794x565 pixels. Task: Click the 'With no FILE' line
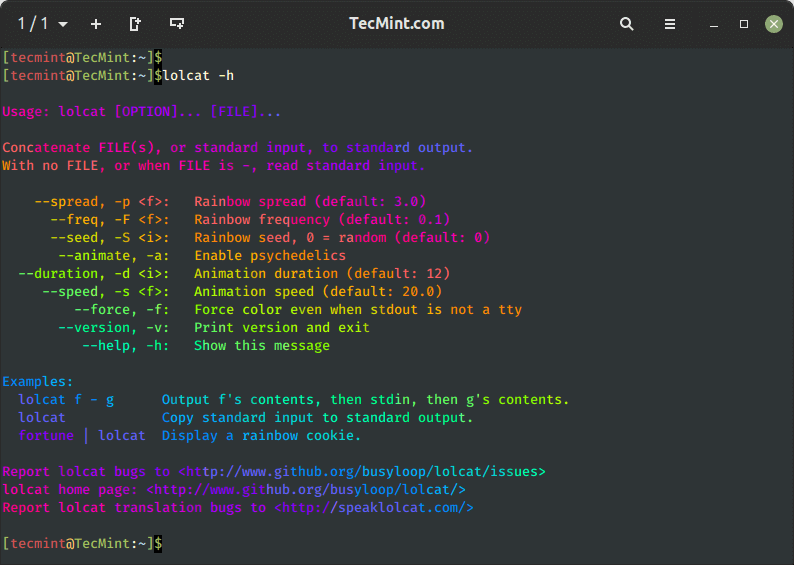pyautogui.click(x=213, y=166)
